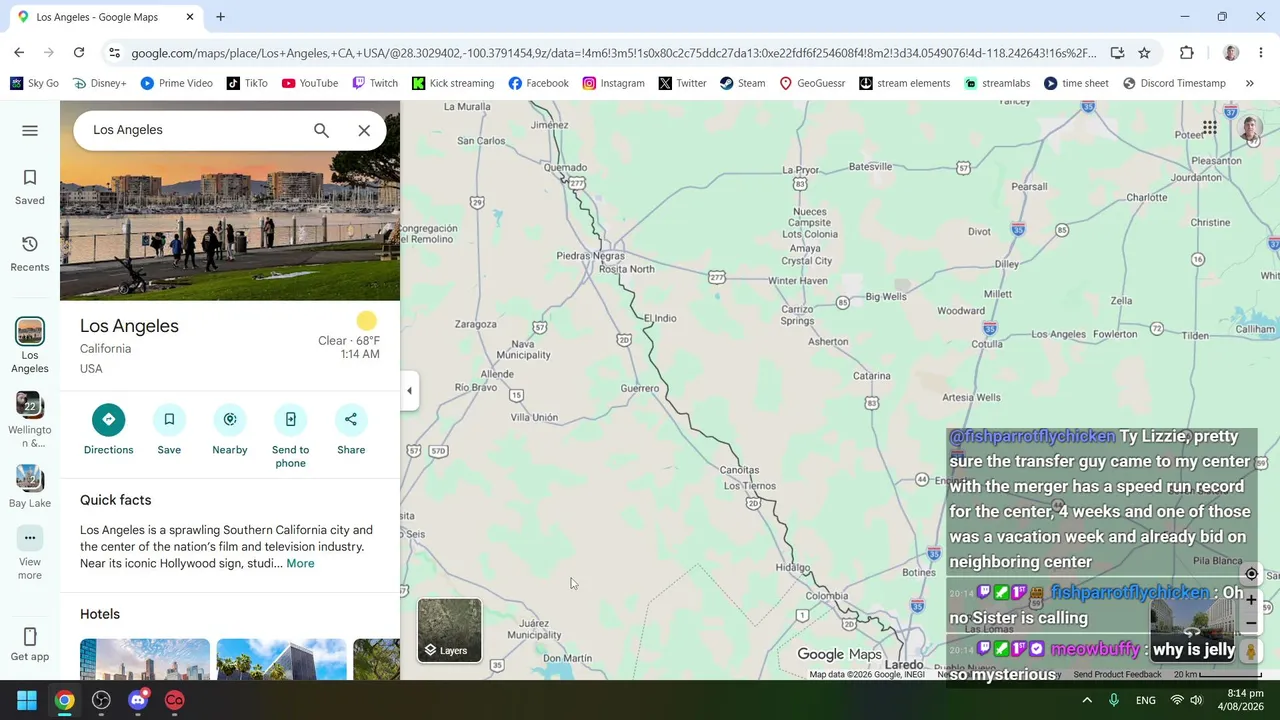1280x720 pixels.
Task: Click in the Maps search box
Action: coord(195,130)
